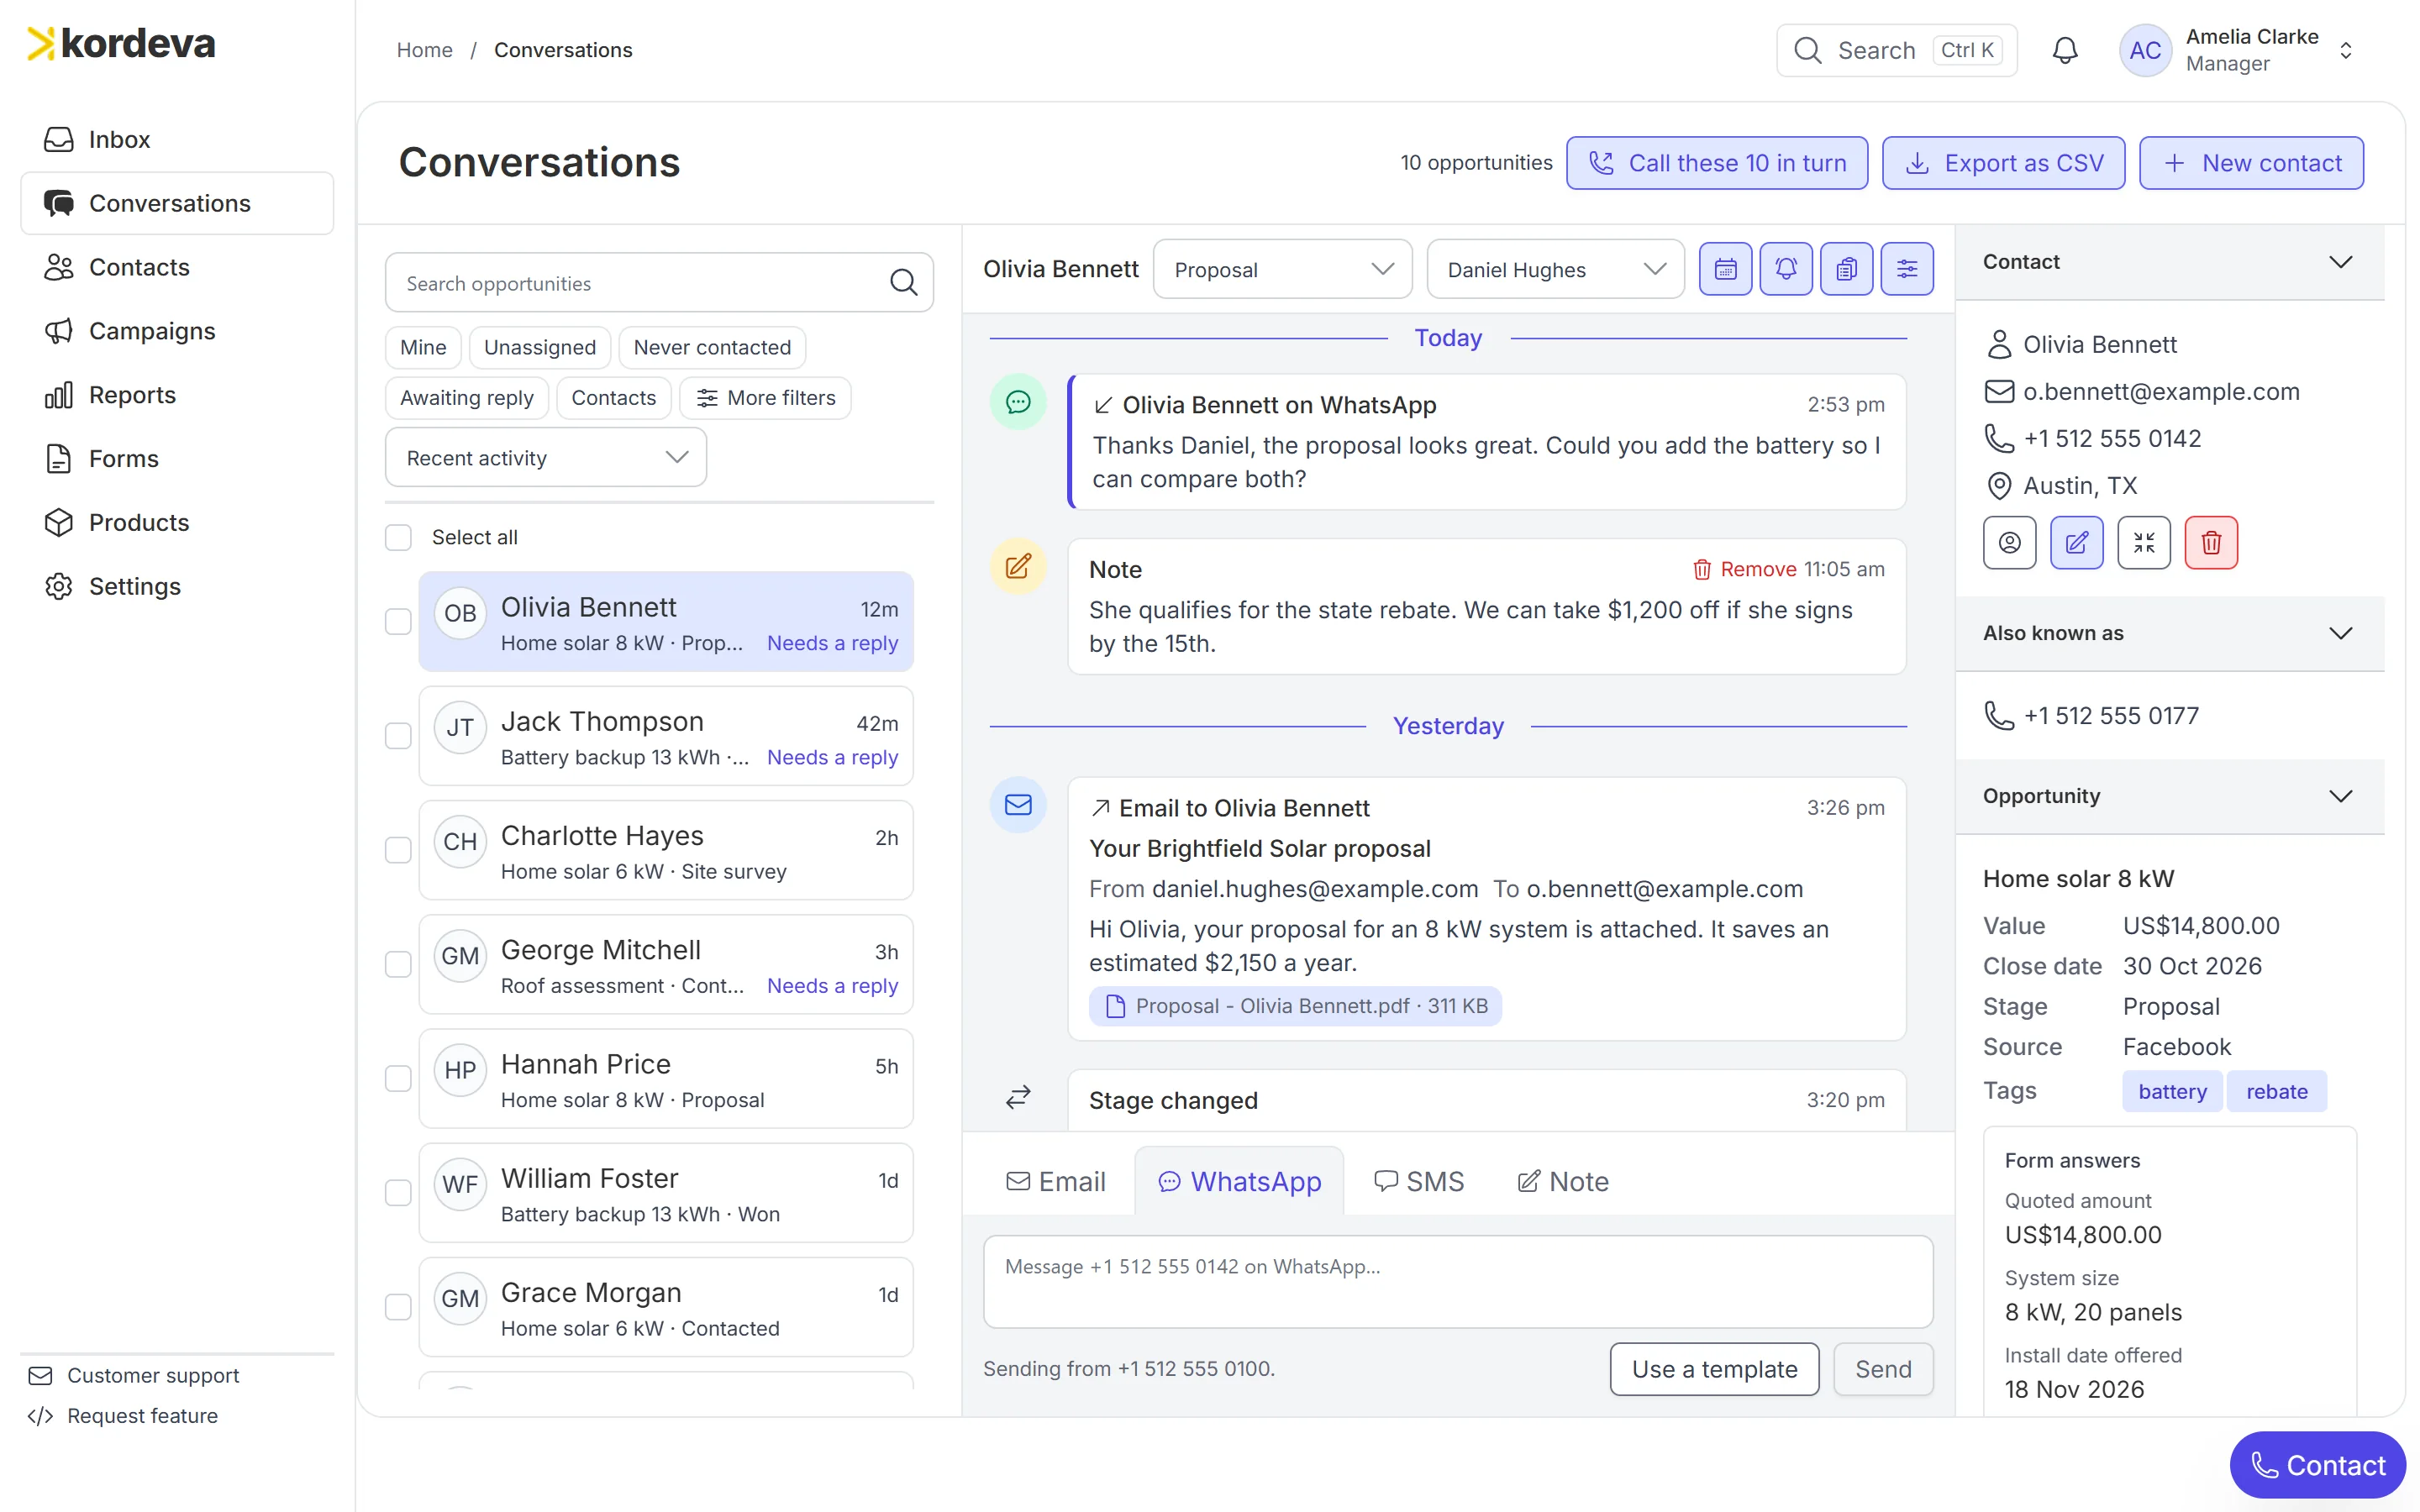This screenshot has height=1512, width=2420.
Task: Apply the Awaiting reply filter
Action: (467, 398)
